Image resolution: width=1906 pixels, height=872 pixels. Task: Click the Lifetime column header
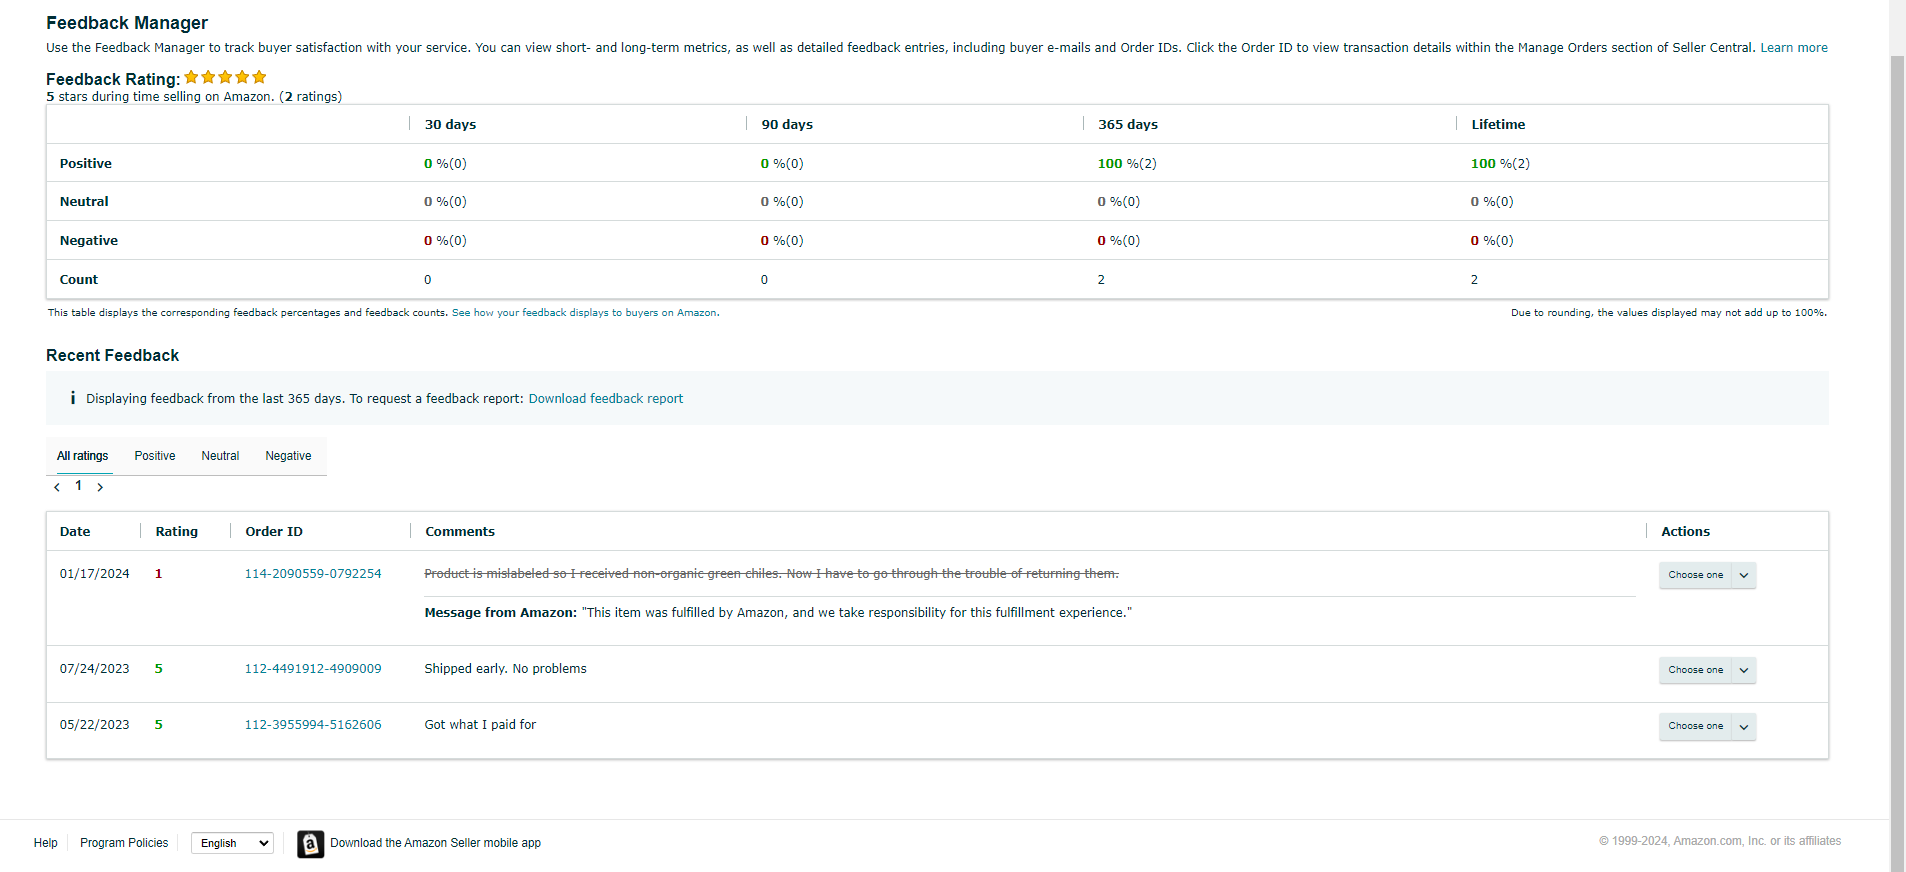pos(1498,125)
